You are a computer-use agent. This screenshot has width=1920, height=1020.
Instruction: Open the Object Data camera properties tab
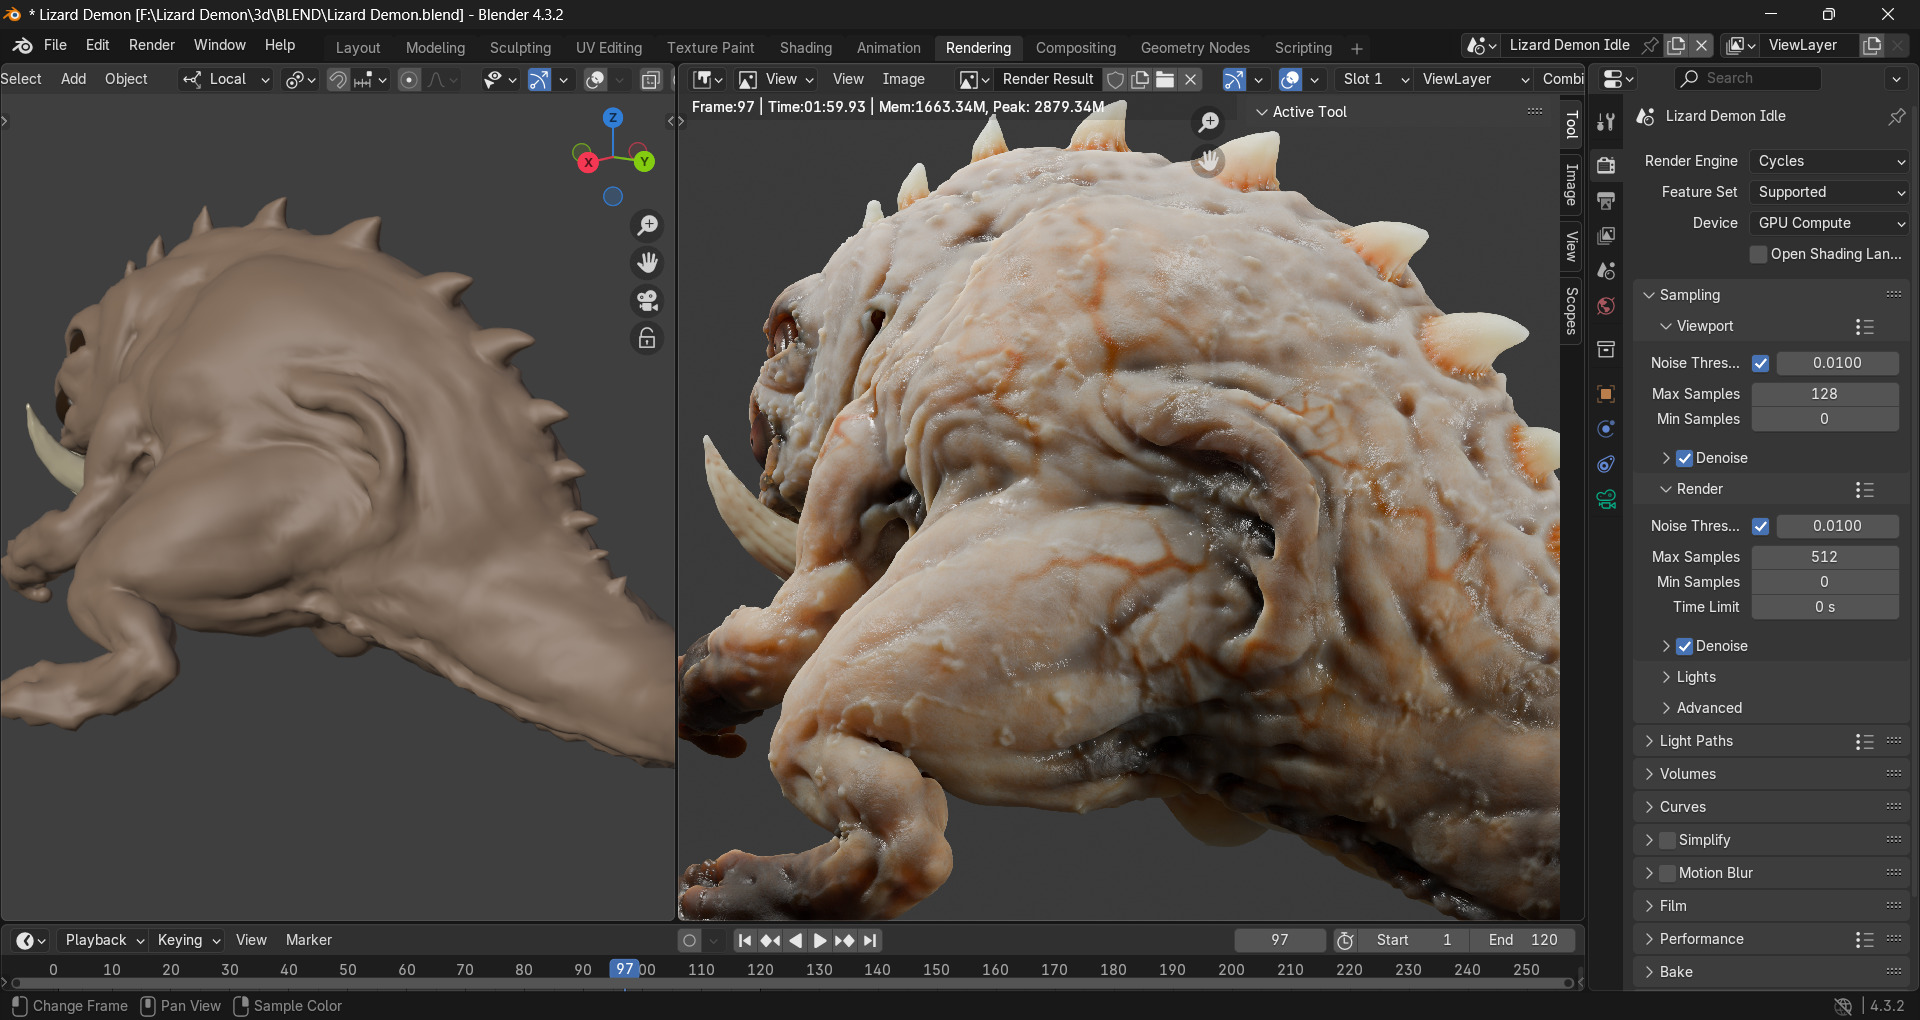(1606, 499)
